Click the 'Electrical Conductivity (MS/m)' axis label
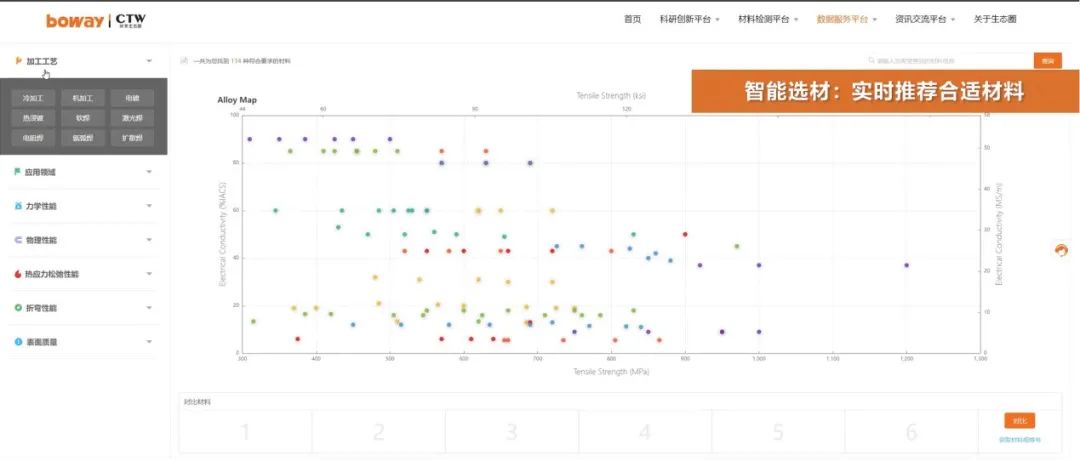 pyautogui.click(x=999, y=234)
